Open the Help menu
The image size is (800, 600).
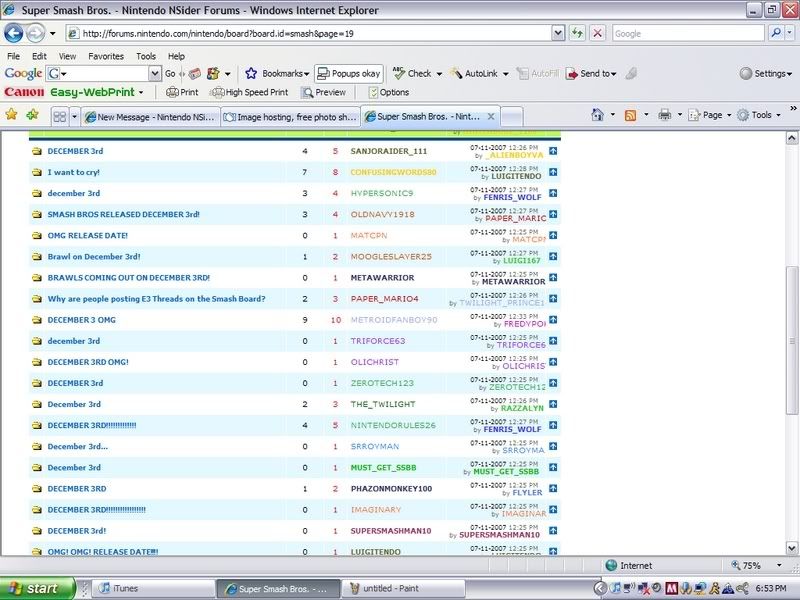coord(177,56)
